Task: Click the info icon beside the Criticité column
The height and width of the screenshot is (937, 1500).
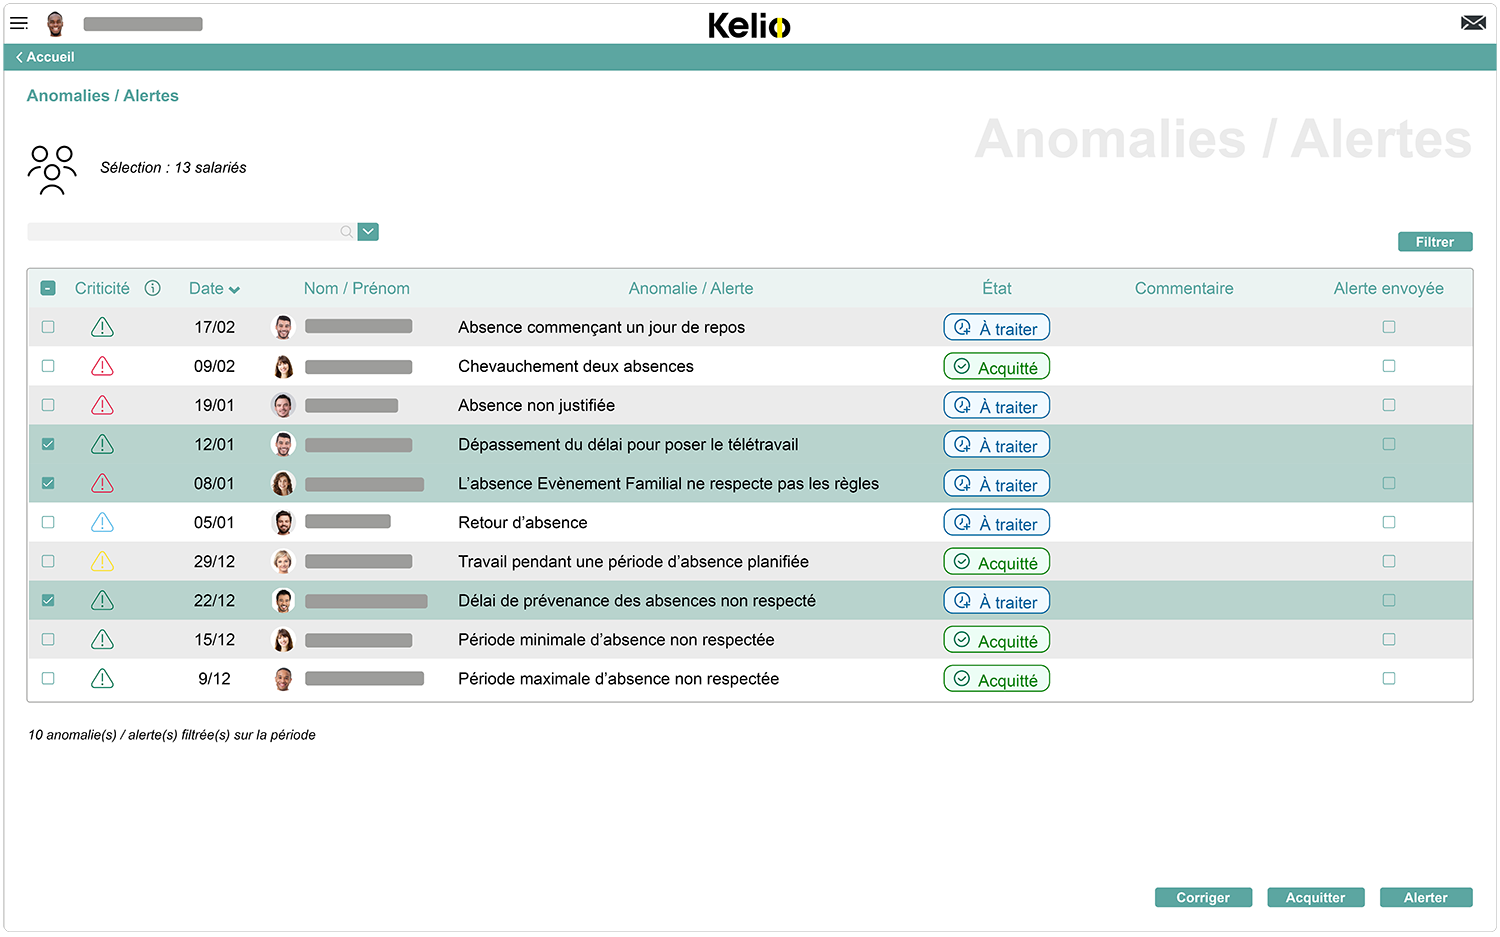Action: [x=152, y=288]
